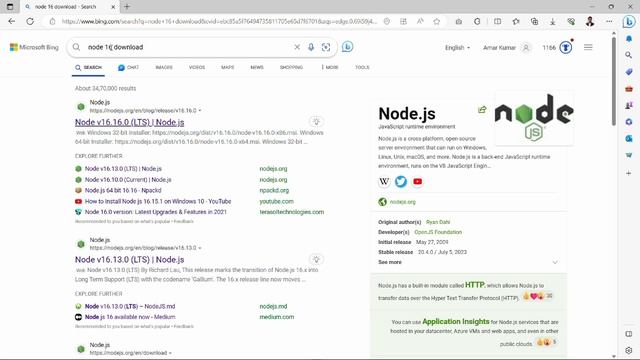Open the MORE search category menu
The height and width of the screenshot is (360, 640).
[x=330, y=67]
